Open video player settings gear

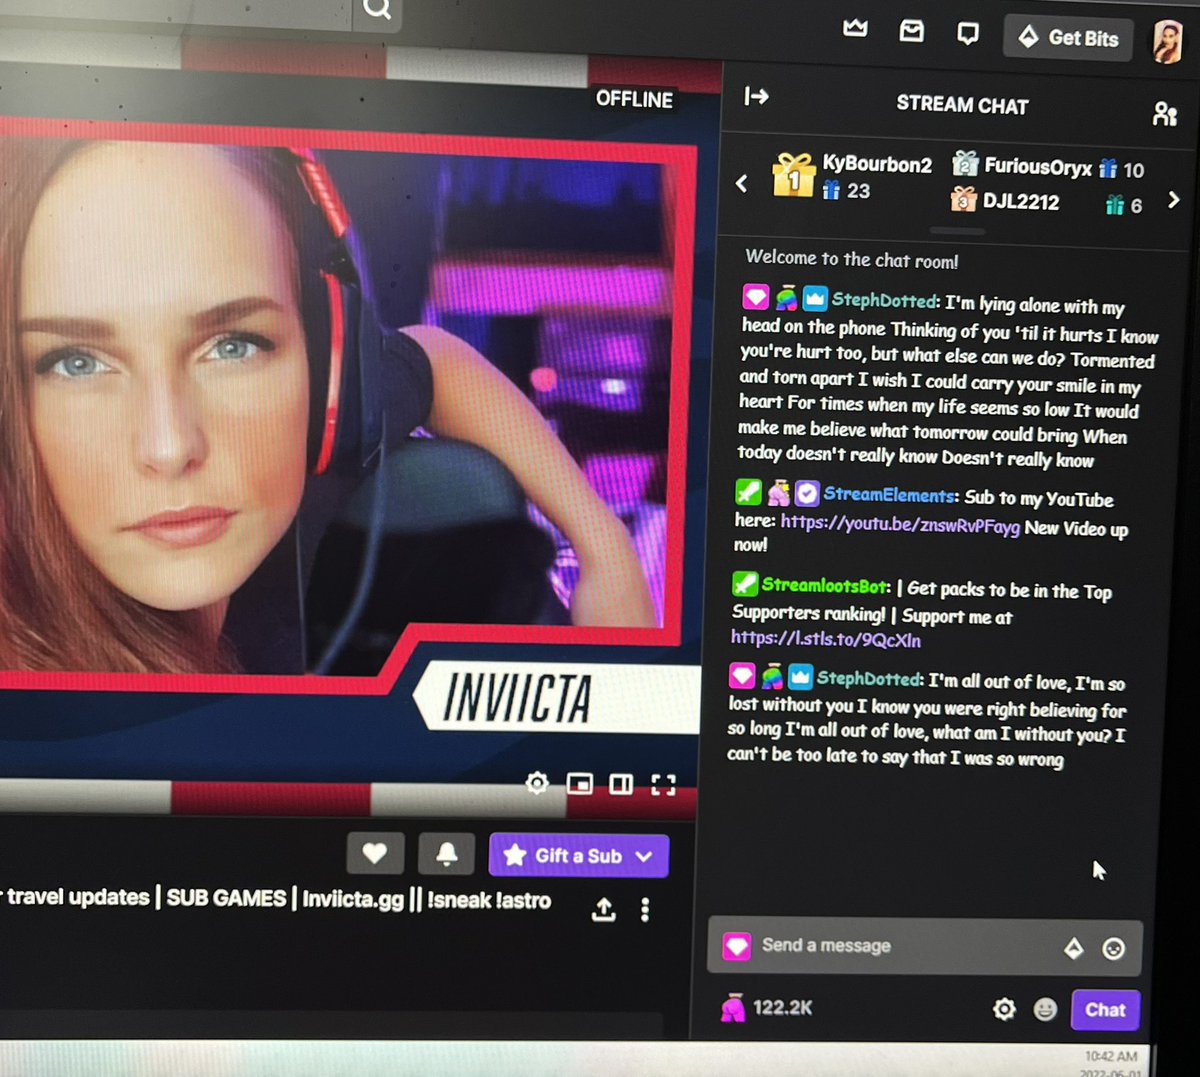(537, 783)
